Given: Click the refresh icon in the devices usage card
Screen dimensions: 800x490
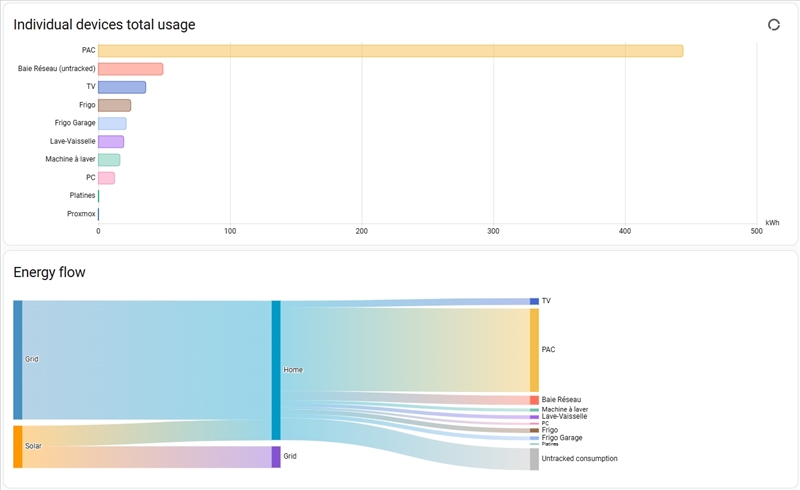Looking at the screenshot, I should (x=773, y=25).
